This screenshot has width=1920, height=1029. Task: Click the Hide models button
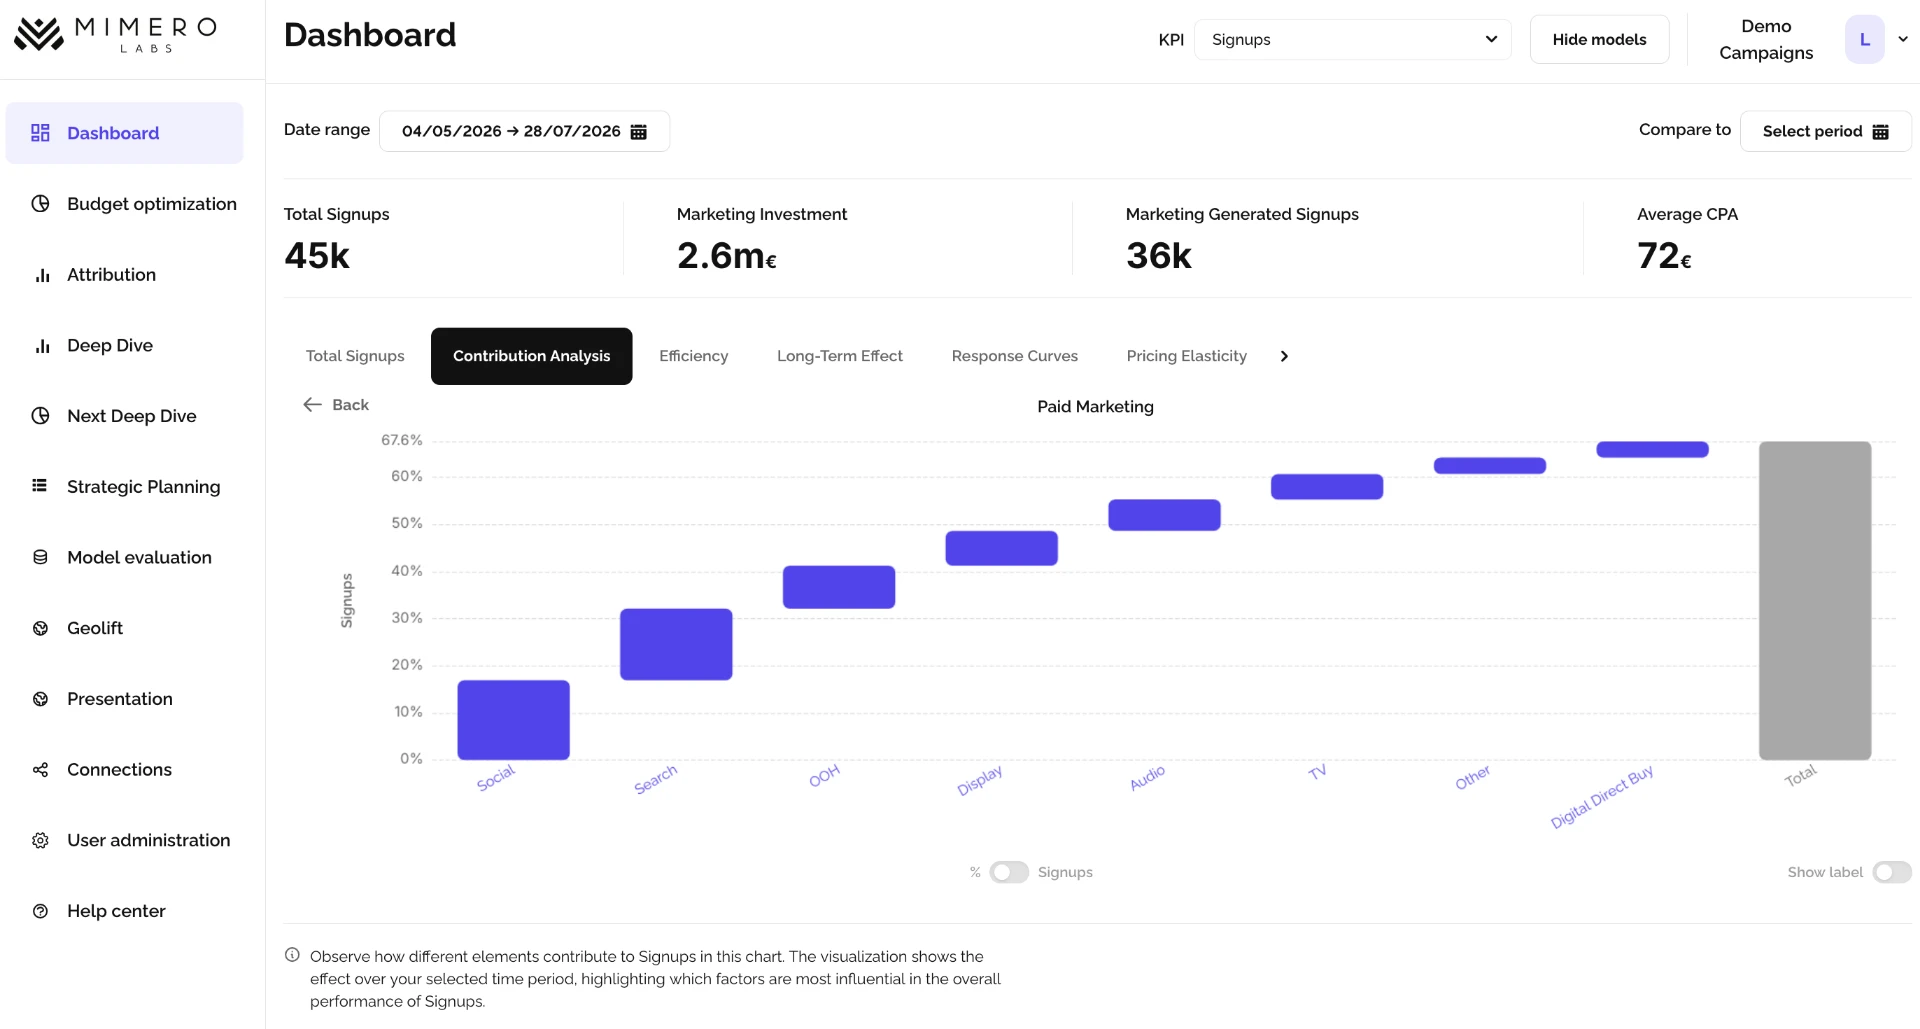(1599, 39)
